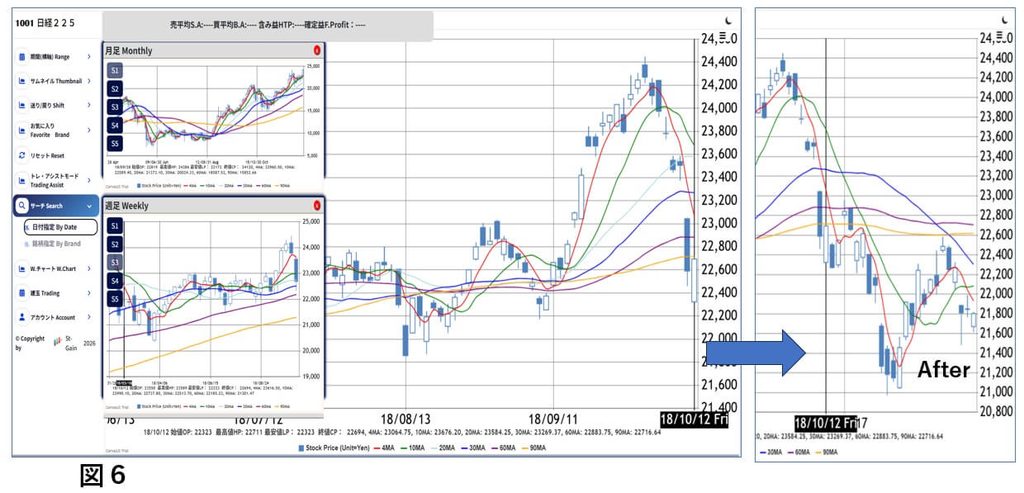Toggle 90MA line in main legend
The width and height of the screenshot is (1024, 493).
click(x=533, y=448)
